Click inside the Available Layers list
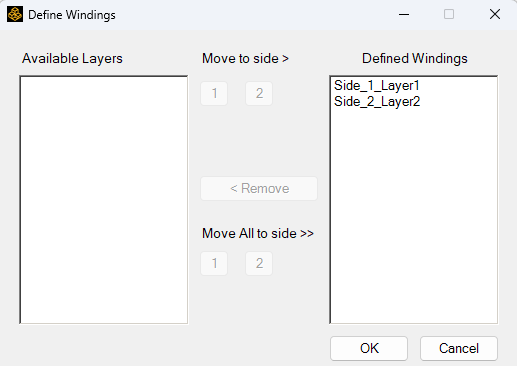Viewport: 517px width, 366px height. pos(104,200)
